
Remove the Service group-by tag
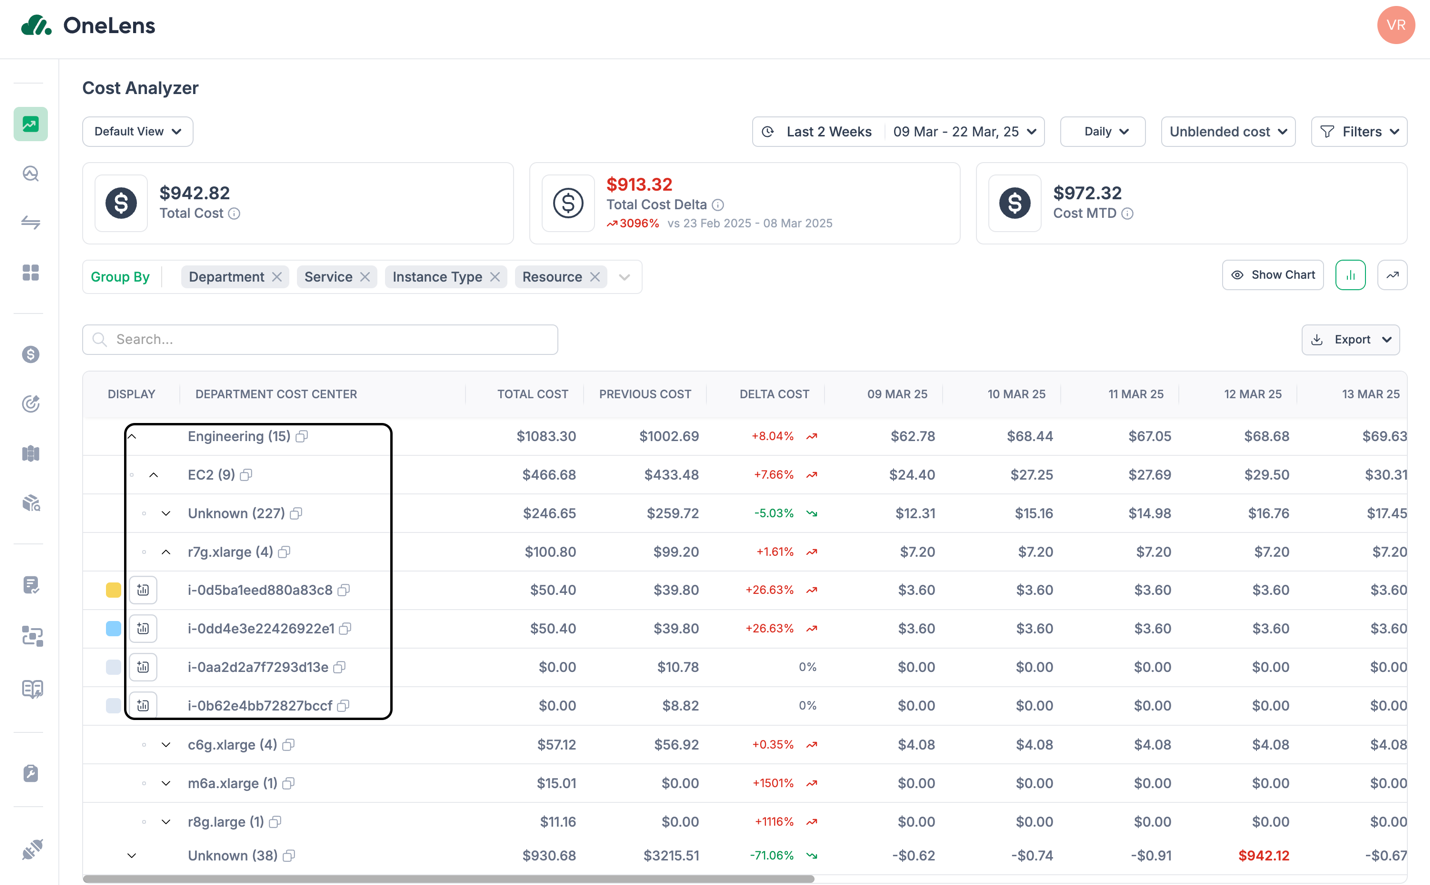(x=365, y=277)
